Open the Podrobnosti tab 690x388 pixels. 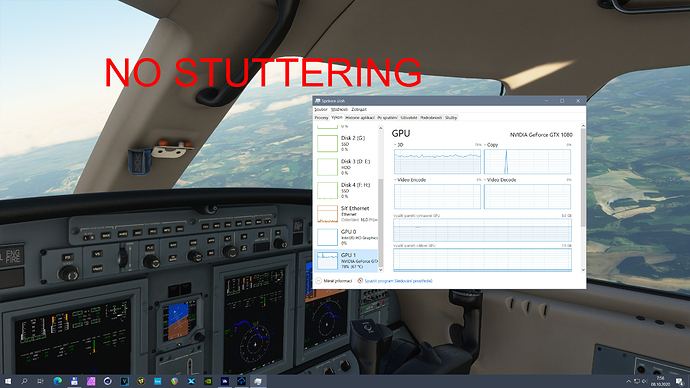(431, 118)
